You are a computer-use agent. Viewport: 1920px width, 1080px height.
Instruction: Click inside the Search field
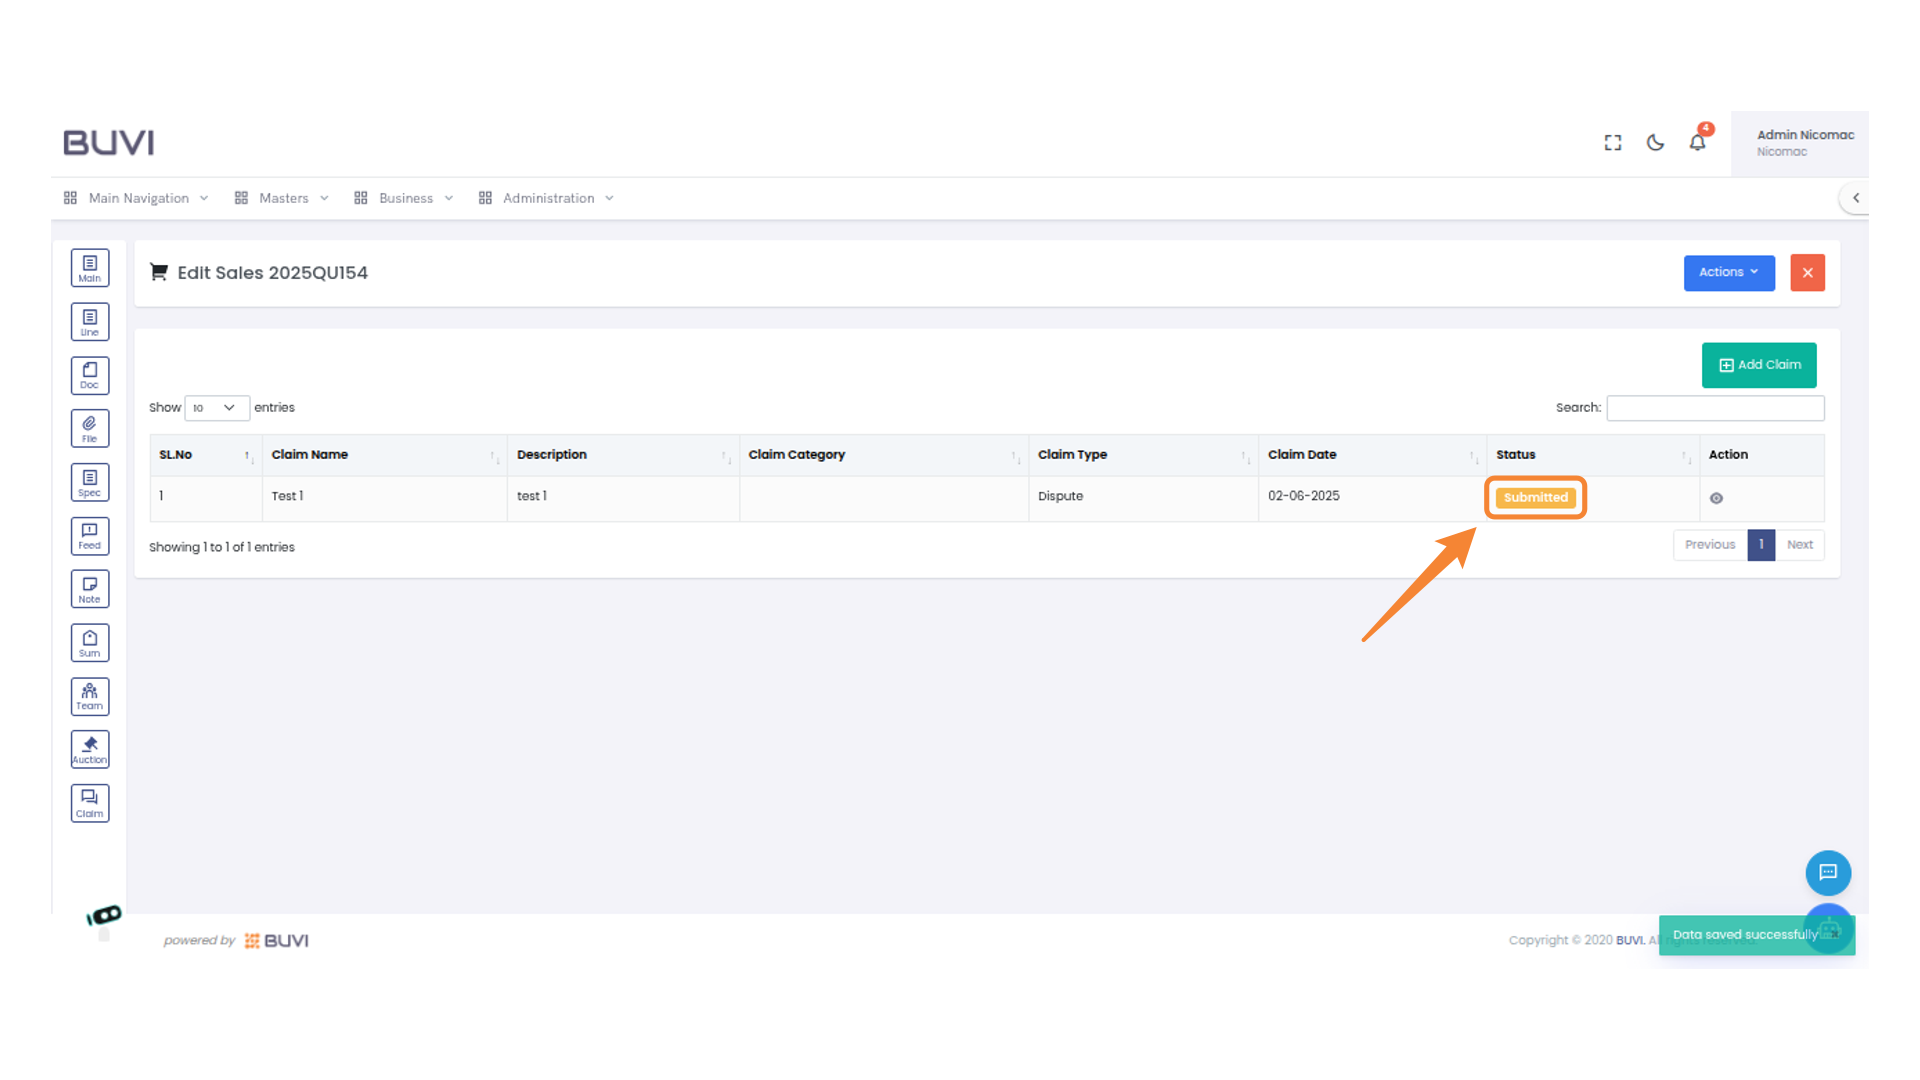[x=1715, y=408]
